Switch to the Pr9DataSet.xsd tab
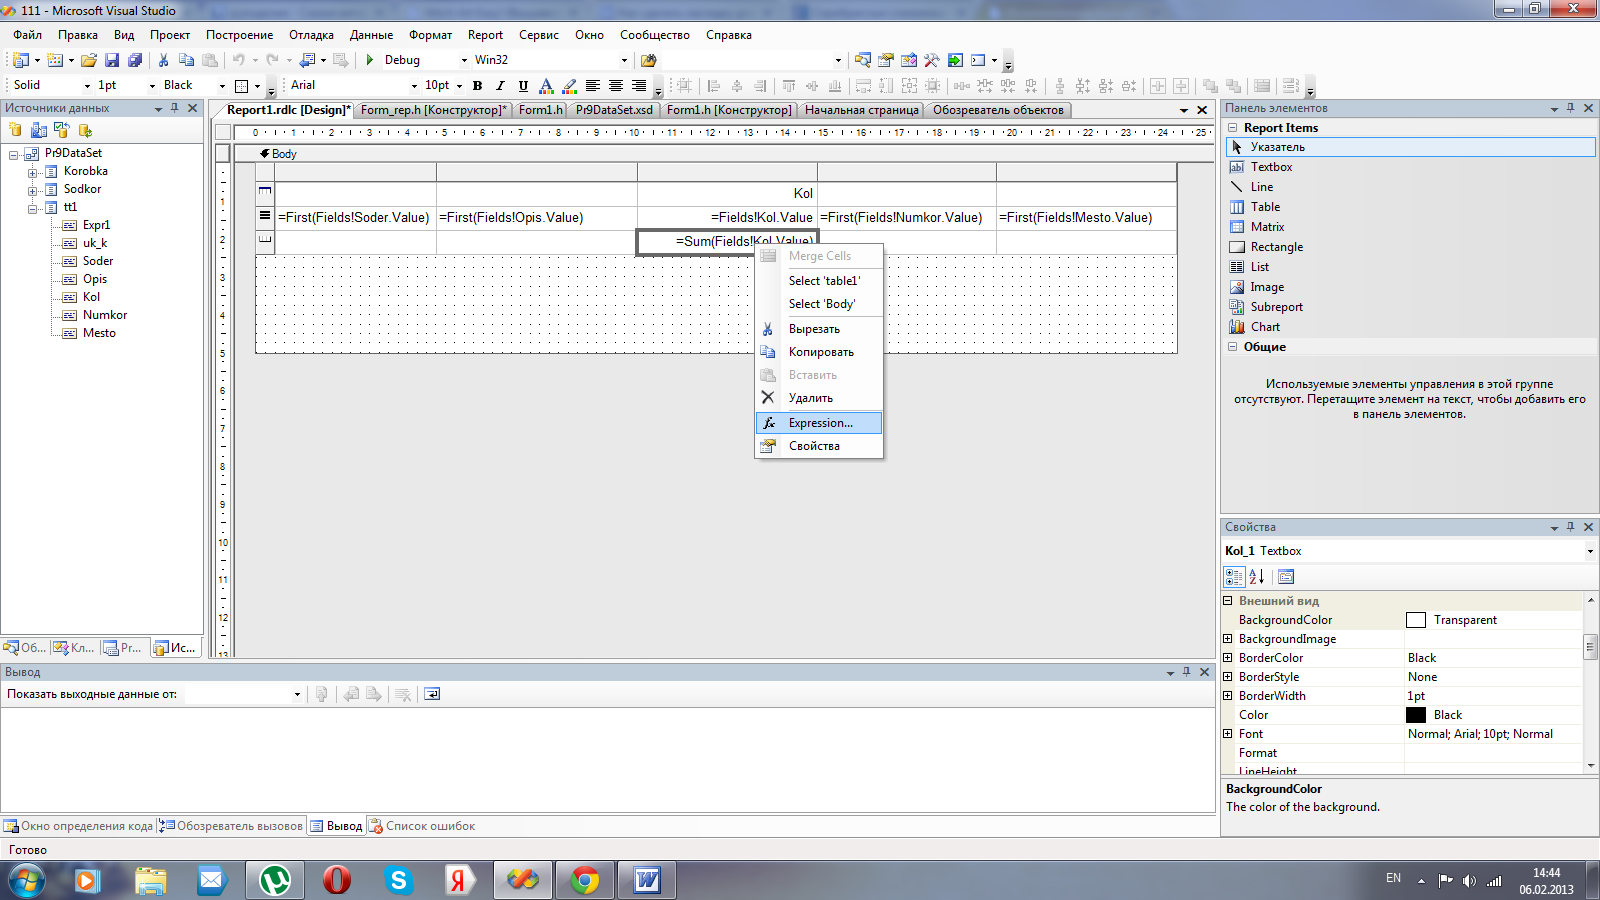This screenshot has width=1600, height=900. click(613, 110)
